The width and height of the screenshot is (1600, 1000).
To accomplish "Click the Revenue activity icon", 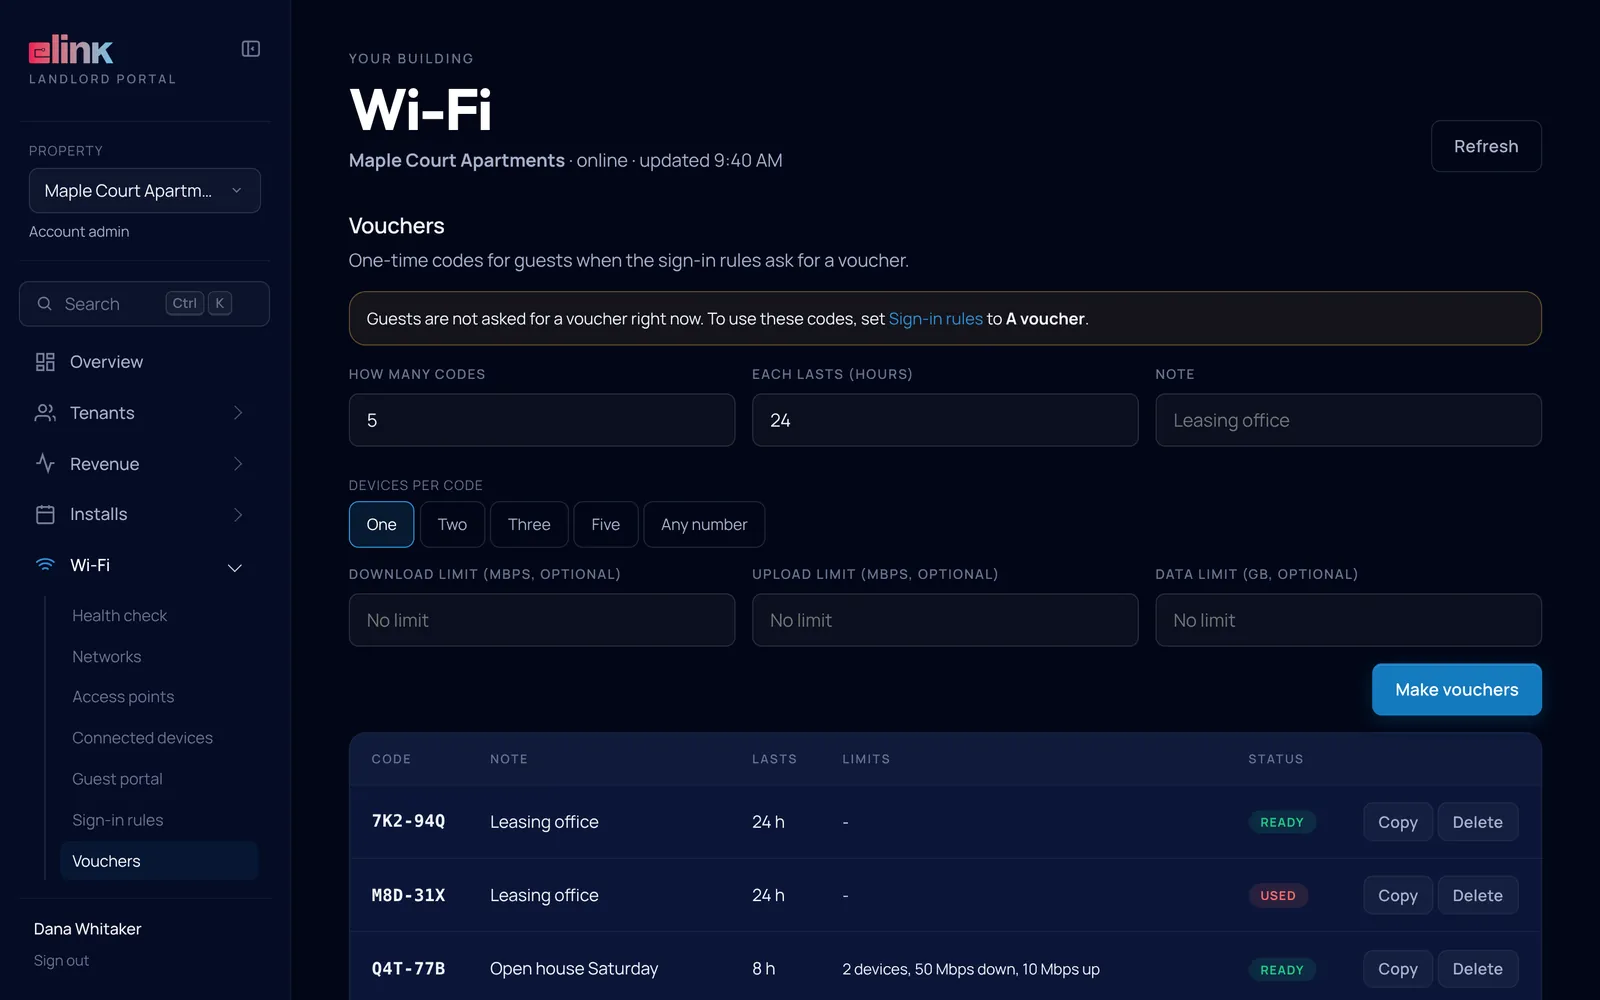I will tap(45, 464).
